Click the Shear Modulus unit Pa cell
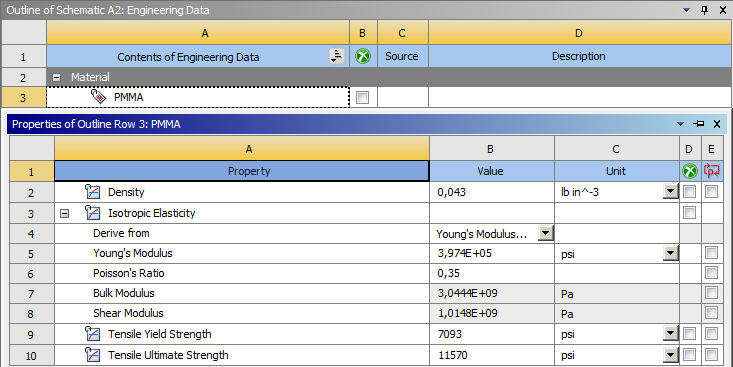 pyautogui.click(x=616, y=313)
